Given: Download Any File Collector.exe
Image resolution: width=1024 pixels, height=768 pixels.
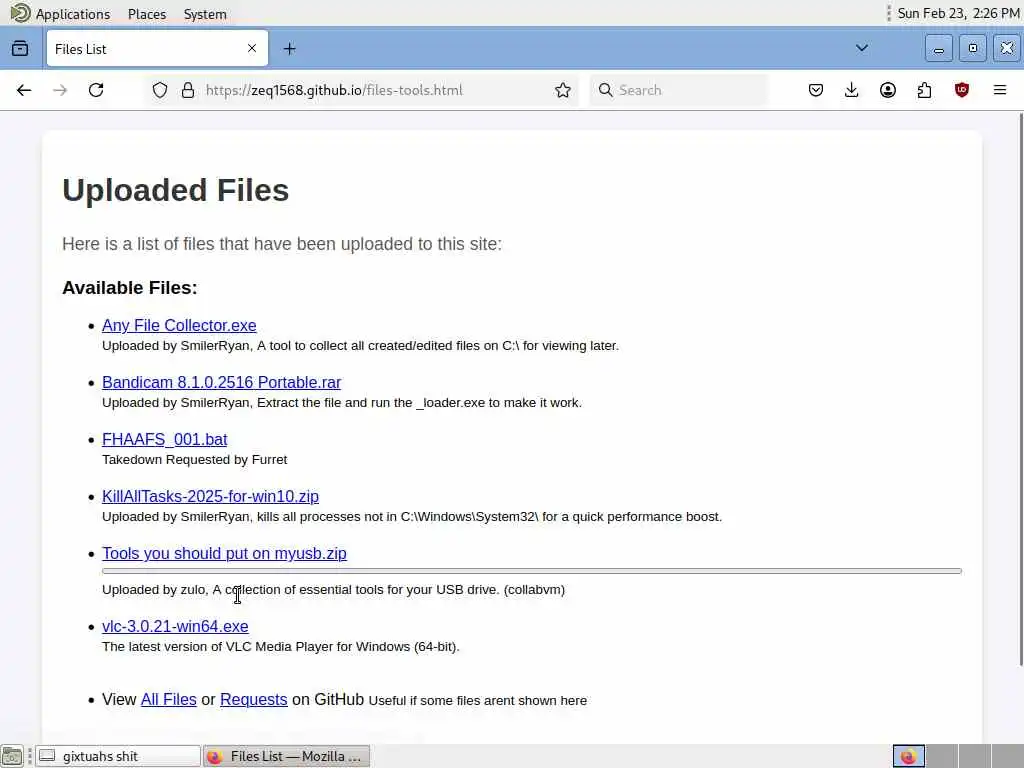Looking at the screenshot, I should click(179, 325).
